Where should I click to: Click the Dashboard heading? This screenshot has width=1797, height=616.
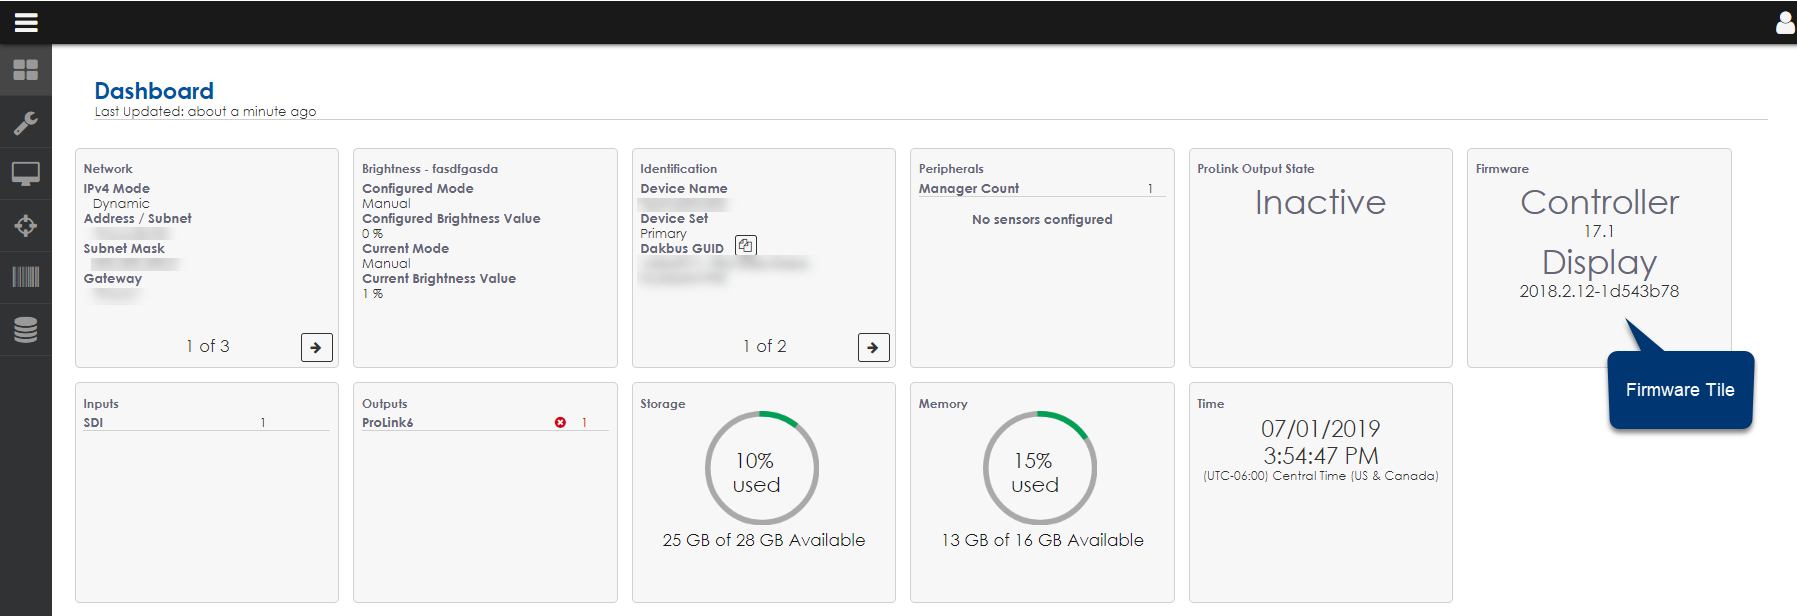154,91
